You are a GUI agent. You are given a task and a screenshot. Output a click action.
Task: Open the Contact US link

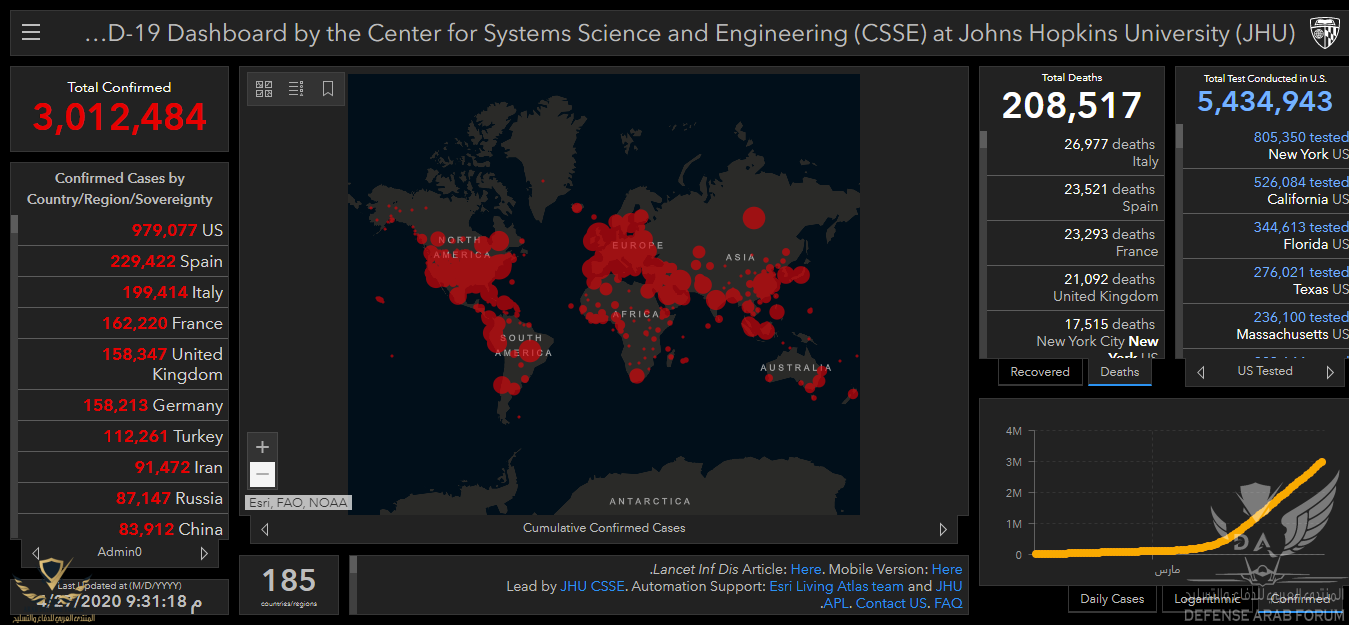[x=891, y=603]
